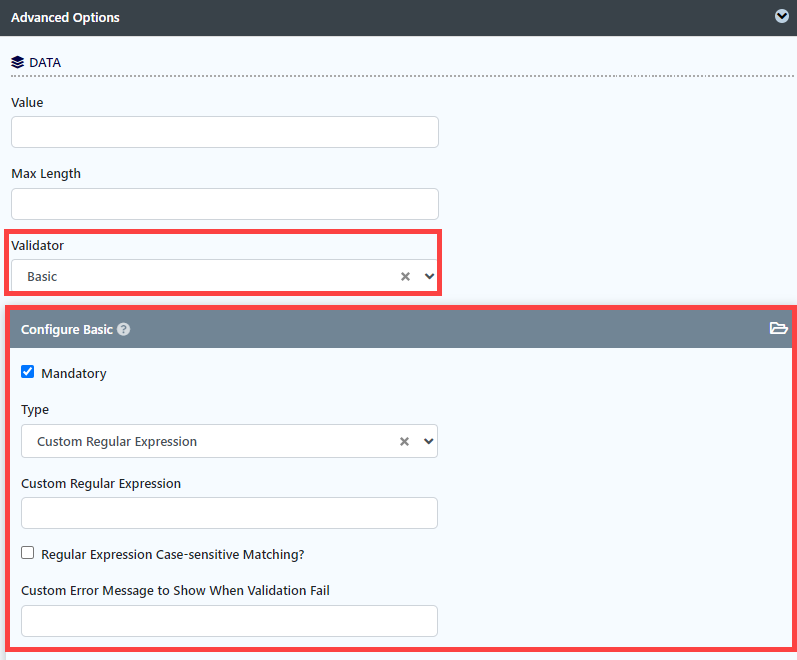Click the Advanced Options header title
This screenshot has width=797, height=660.
point(65,17)
